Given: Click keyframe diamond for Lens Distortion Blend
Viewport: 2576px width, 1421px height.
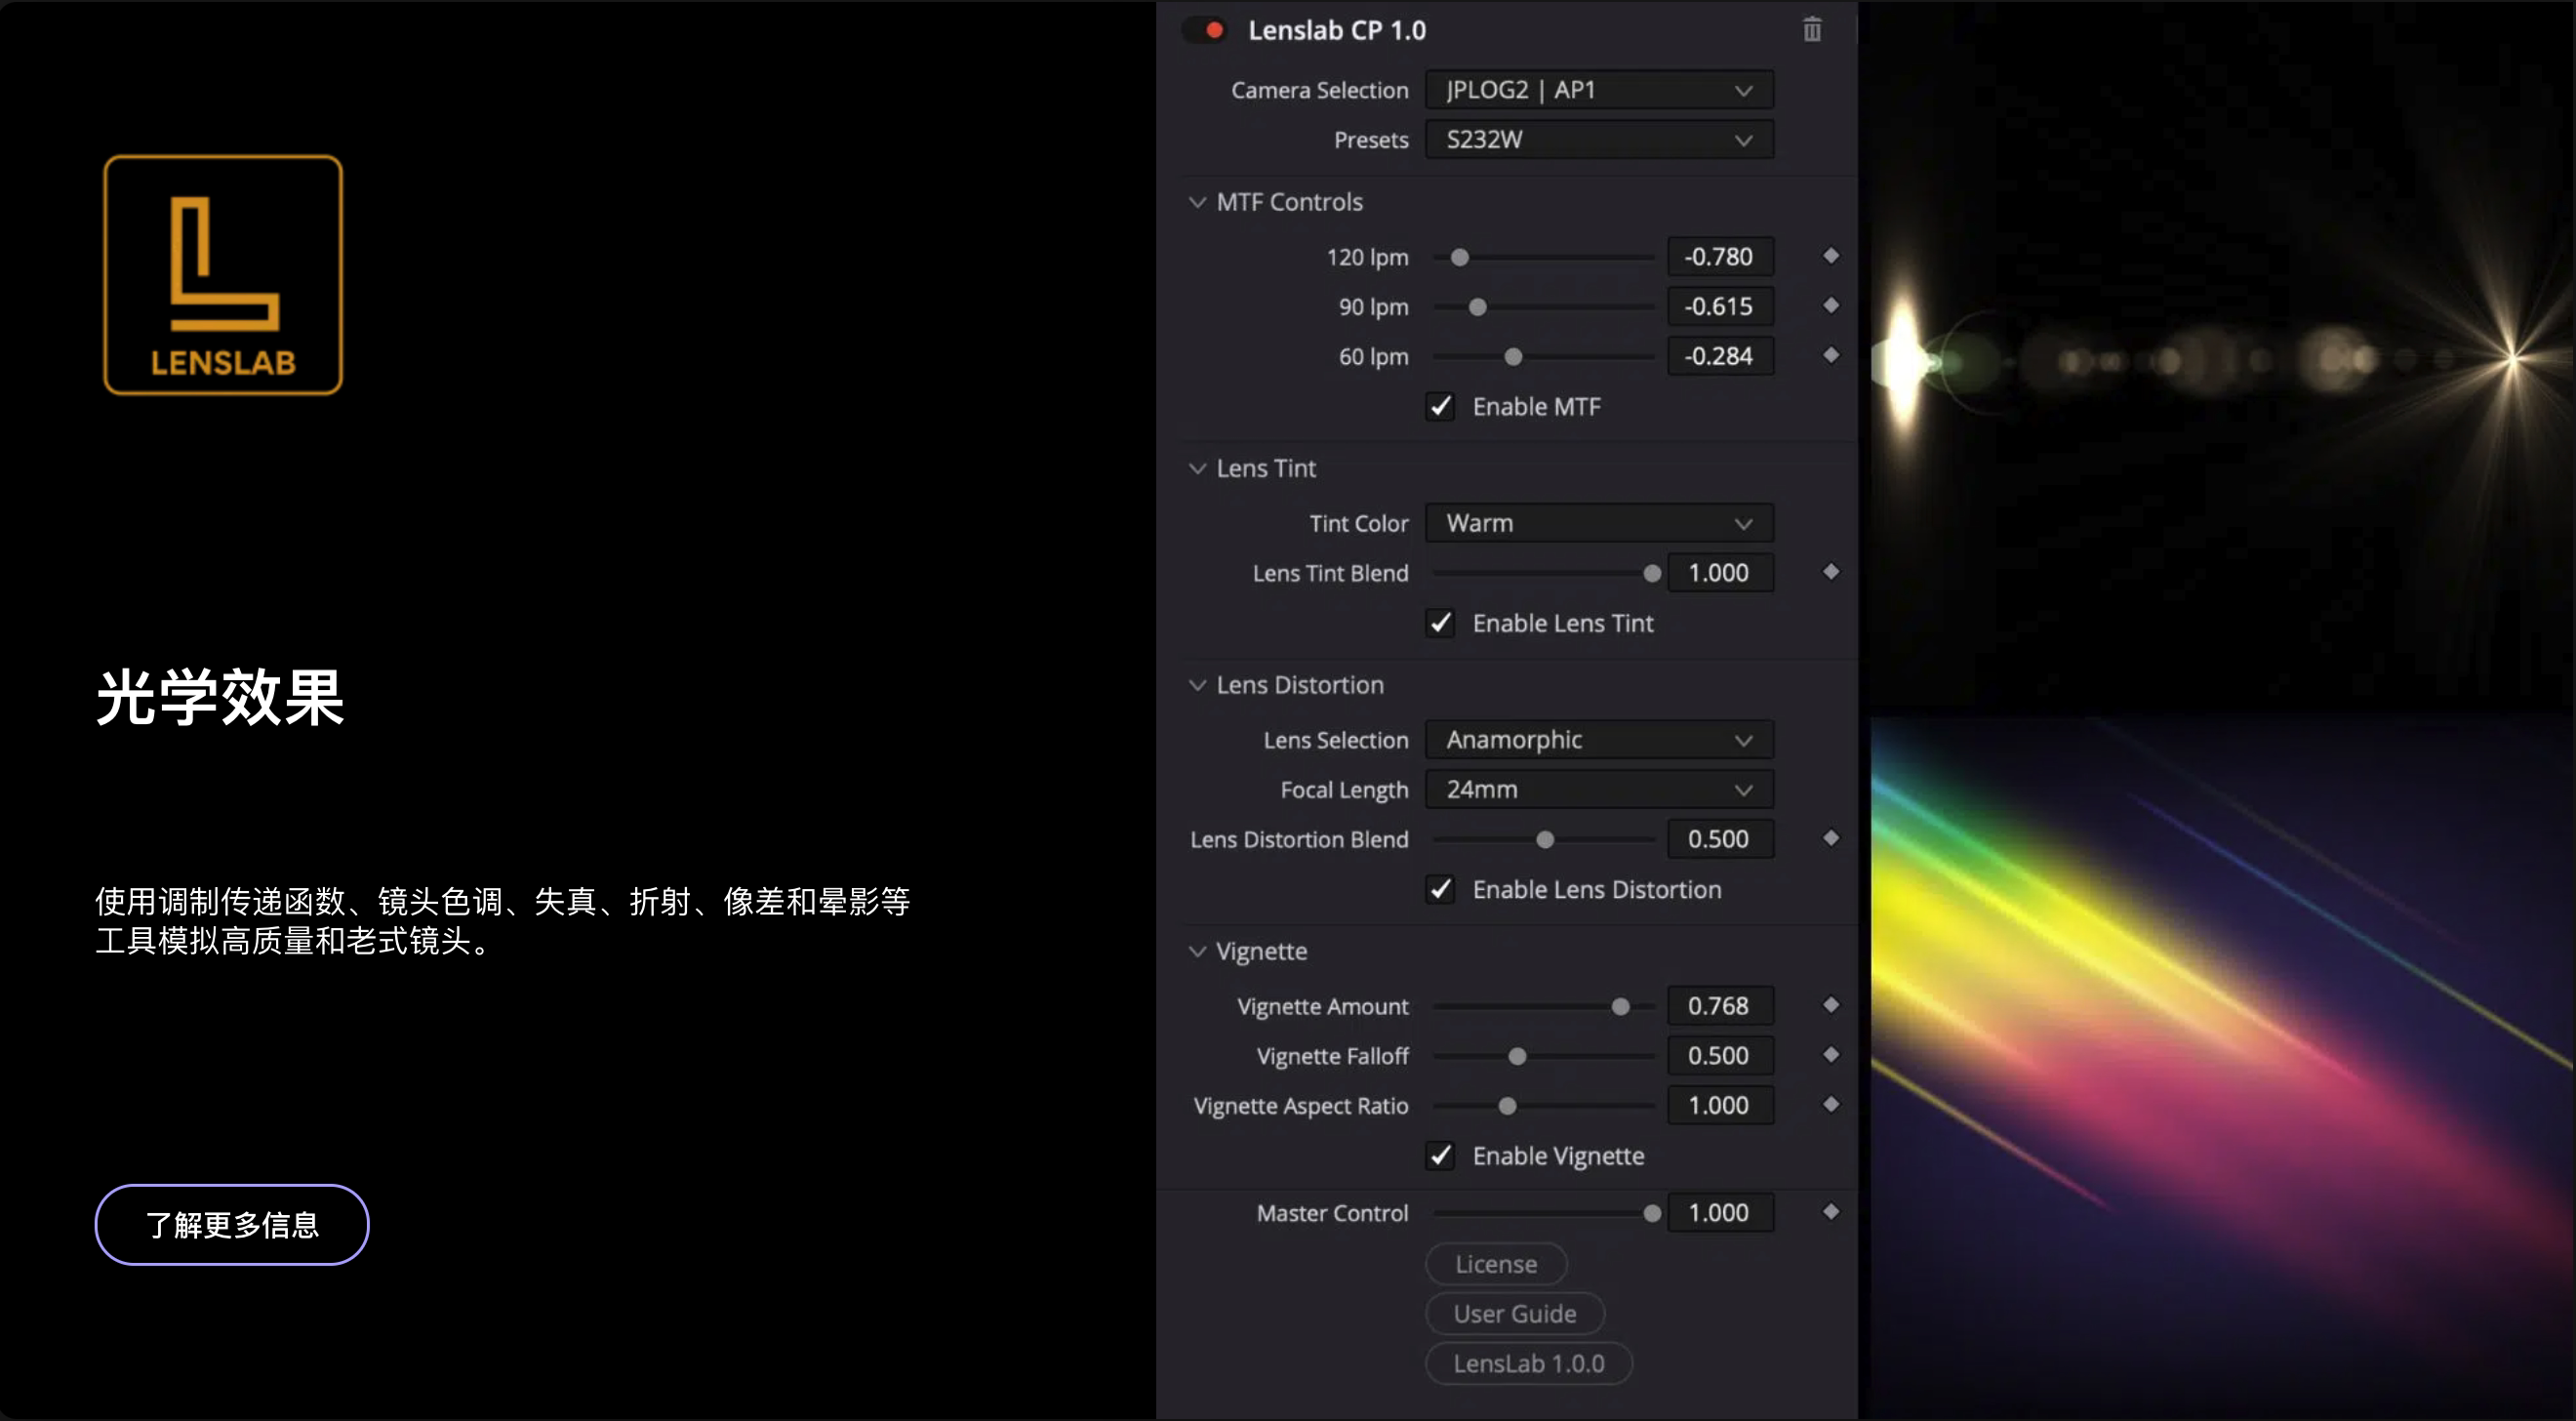Looking at the screenshot, I should 1830,838.
